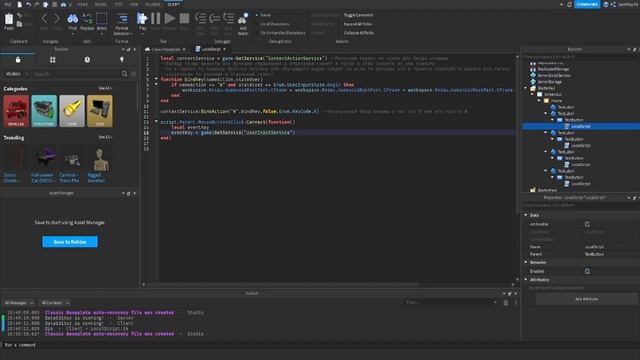The height and width of the screenshot is (360, 640).
Task: Open the HOME ribbon tab
Action: pyautogui.click(x=82, y=4)
